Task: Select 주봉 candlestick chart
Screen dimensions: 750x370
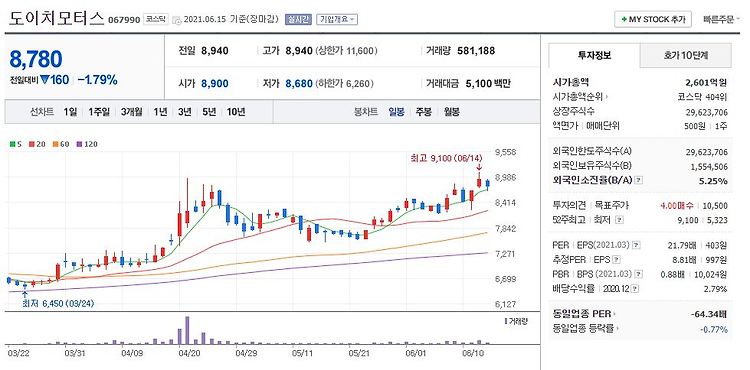Action: pyautogui.click(x=423, y=112)
